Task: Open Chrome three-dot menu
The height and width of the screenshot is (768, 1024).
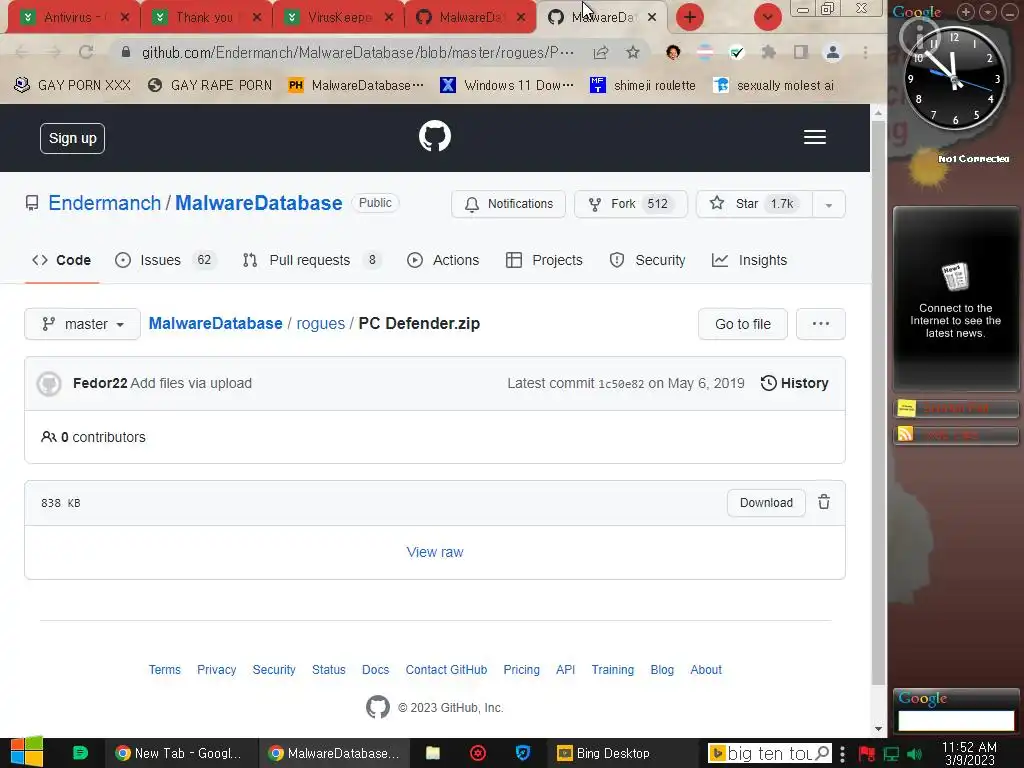Action: [865, 52]
